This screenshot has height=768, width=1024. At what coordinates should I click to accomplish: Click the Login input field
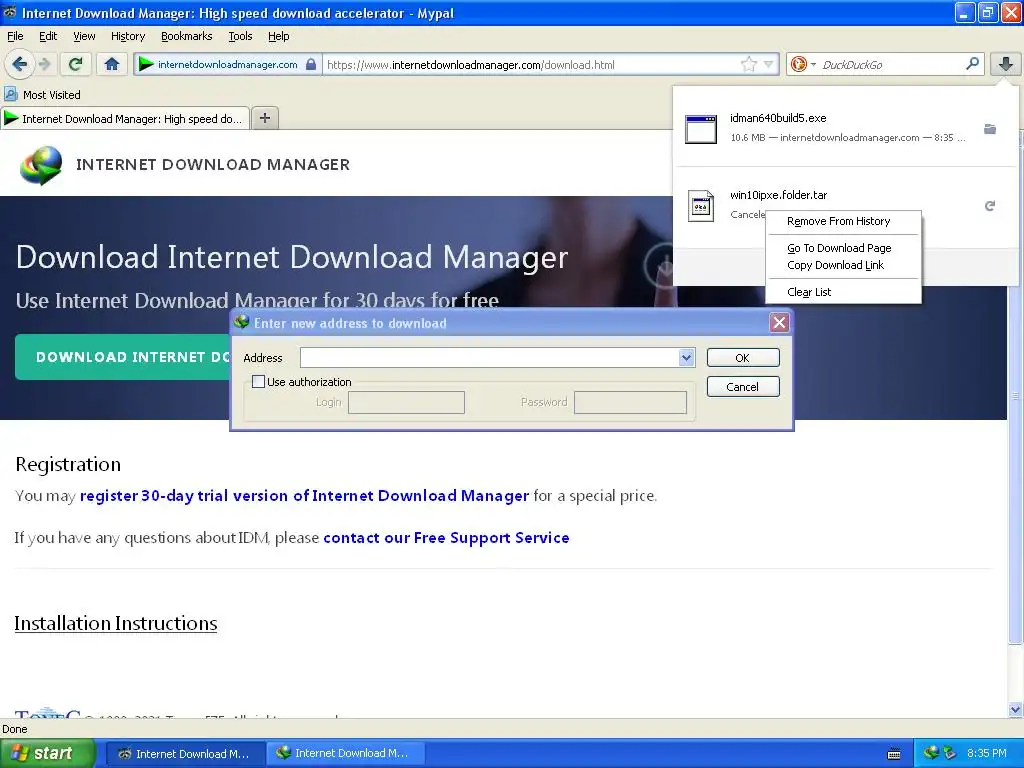[x=406, y=402]
